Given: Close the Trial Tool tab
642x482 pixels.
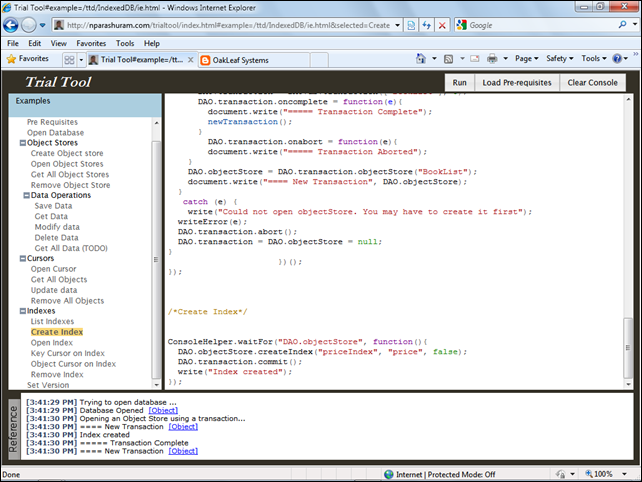Looking at the screenshot, I should (x=190, y=60).
